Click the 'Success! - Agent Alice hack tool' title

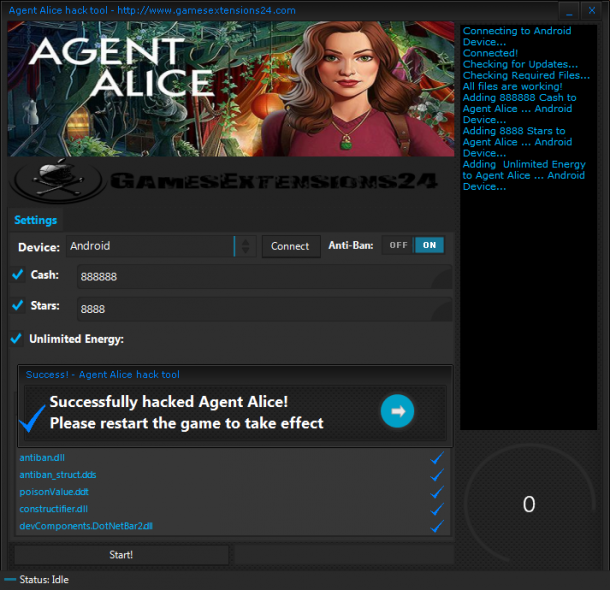coord(103,375)
